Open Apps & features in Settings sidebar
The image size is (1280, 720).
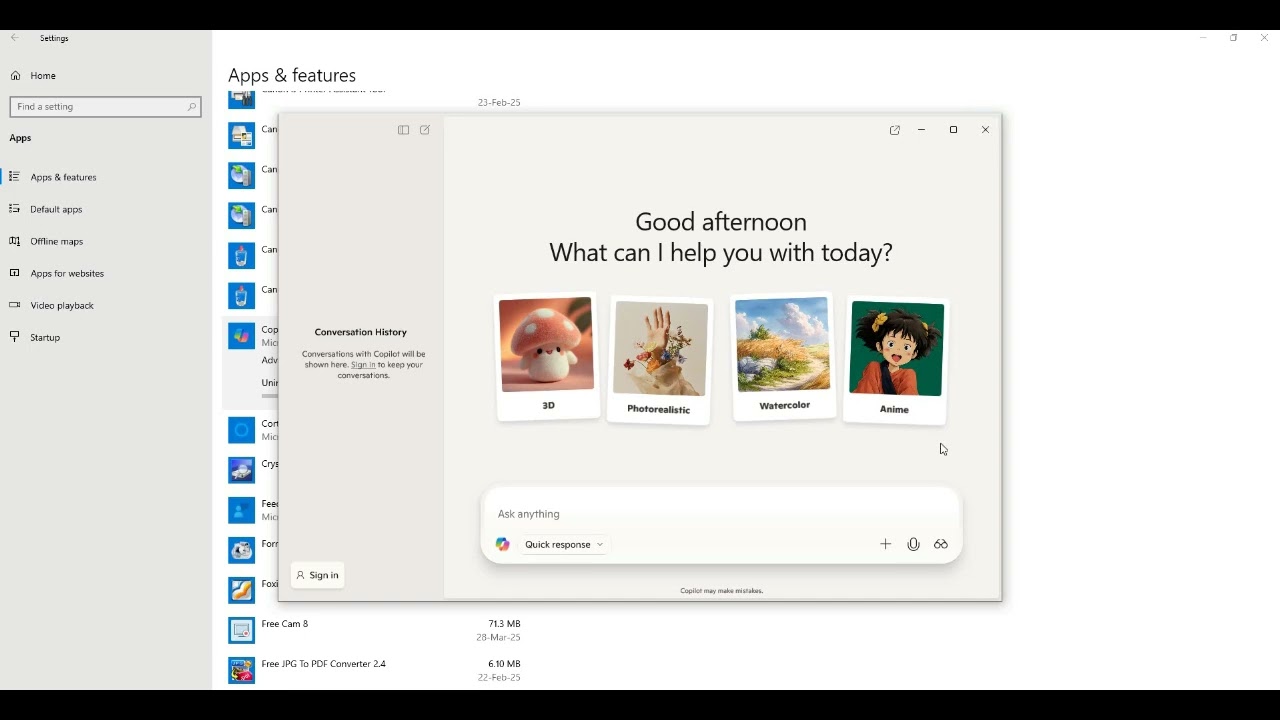pyautogui.click(x=63, y=177)
